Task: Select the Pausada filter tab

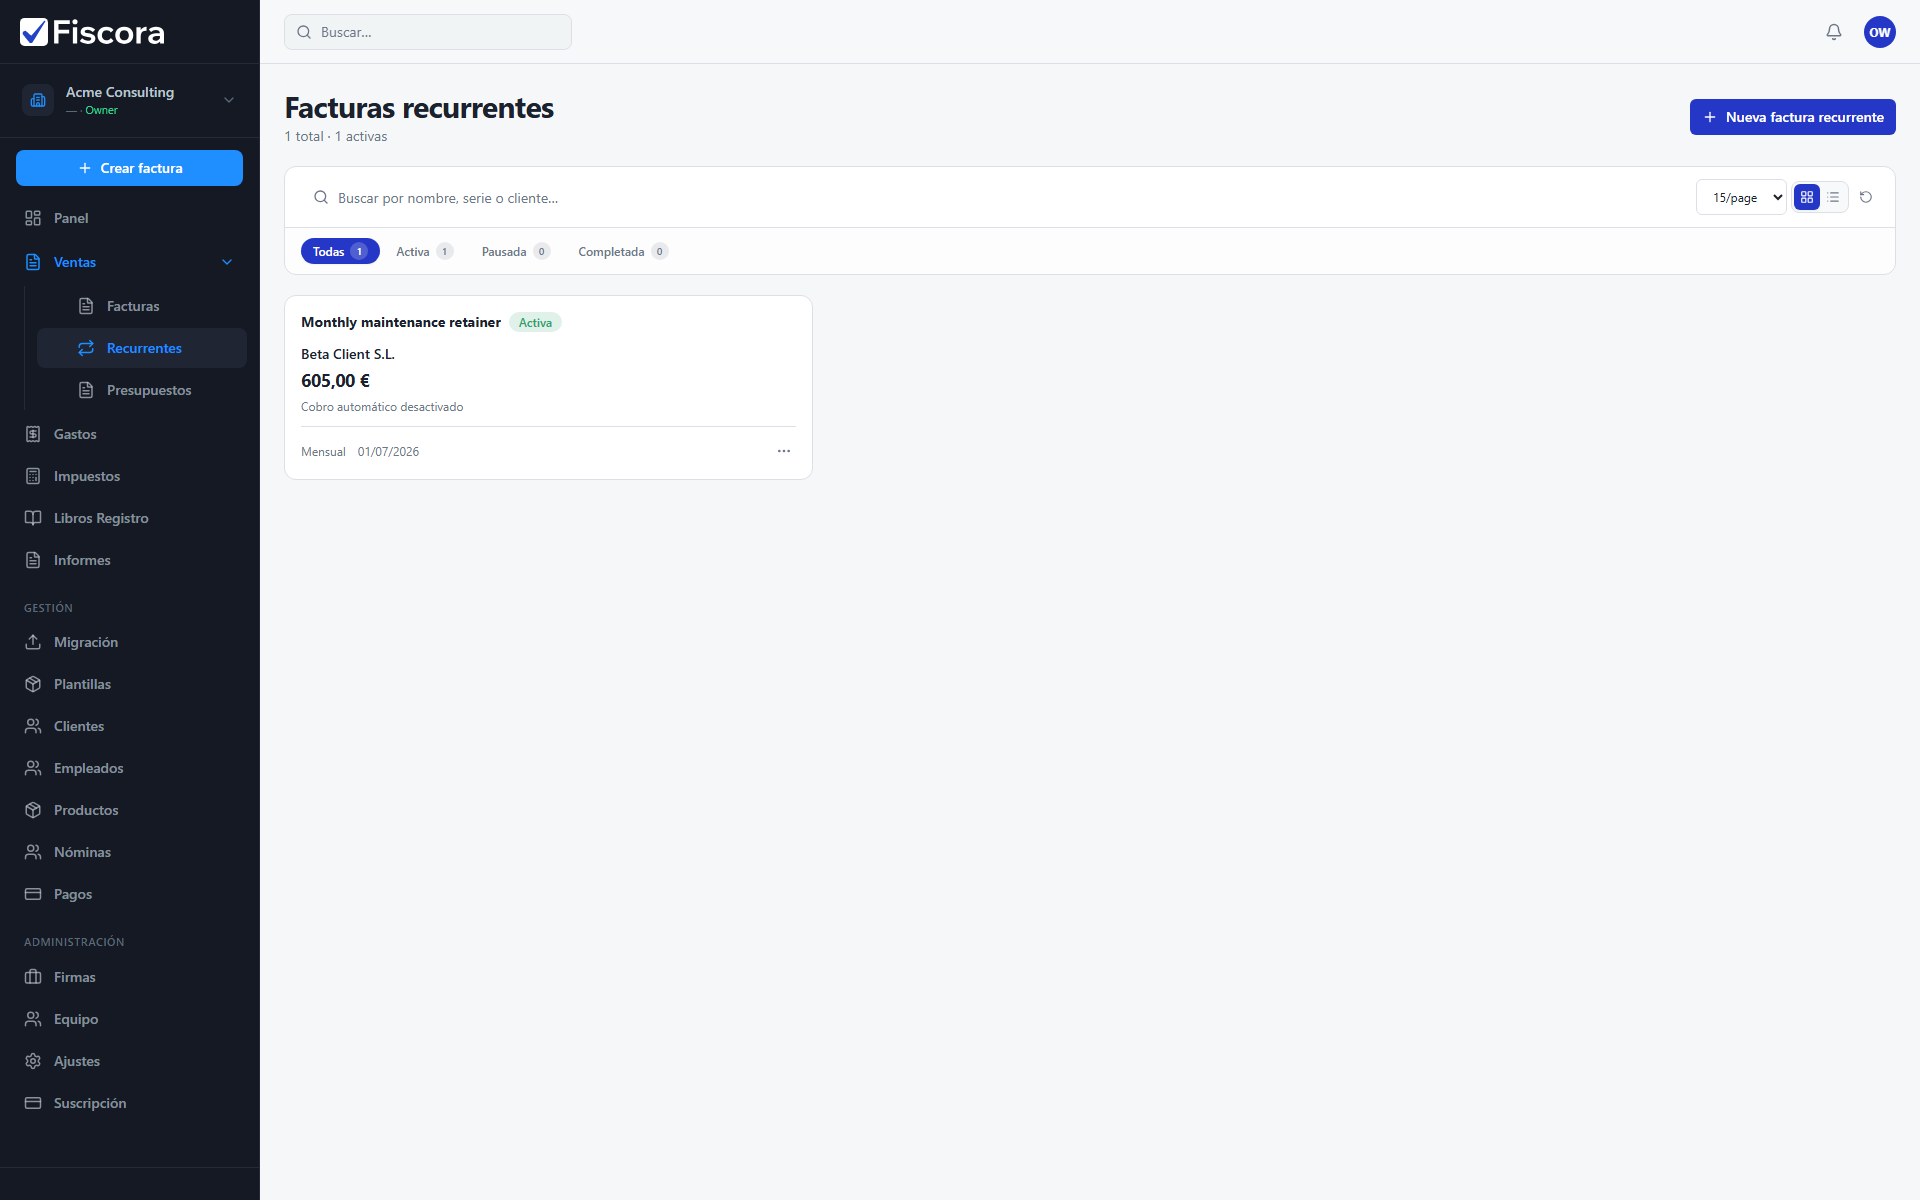Action: (x=515, y=251)
